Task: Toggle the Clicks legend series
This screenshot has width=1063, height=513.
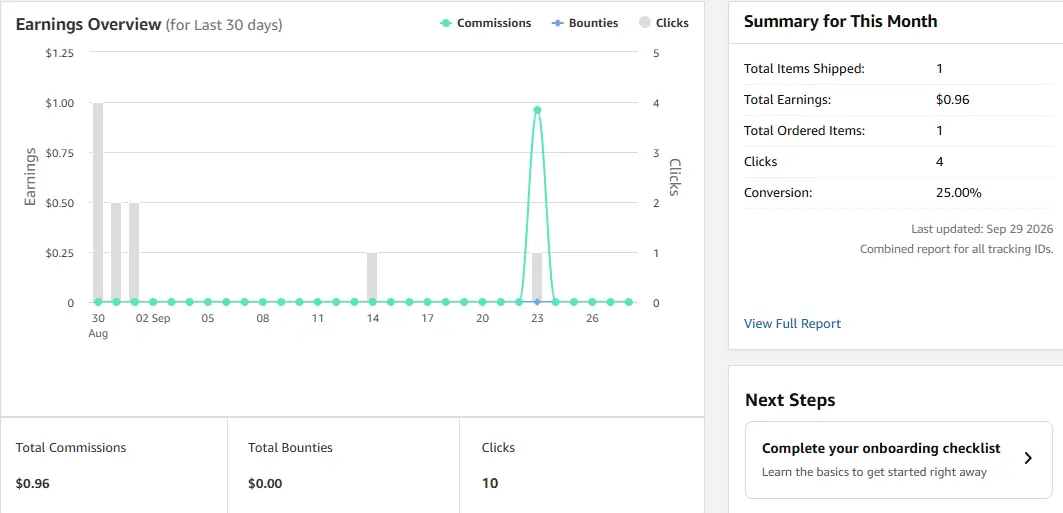Action: point(663,23)
